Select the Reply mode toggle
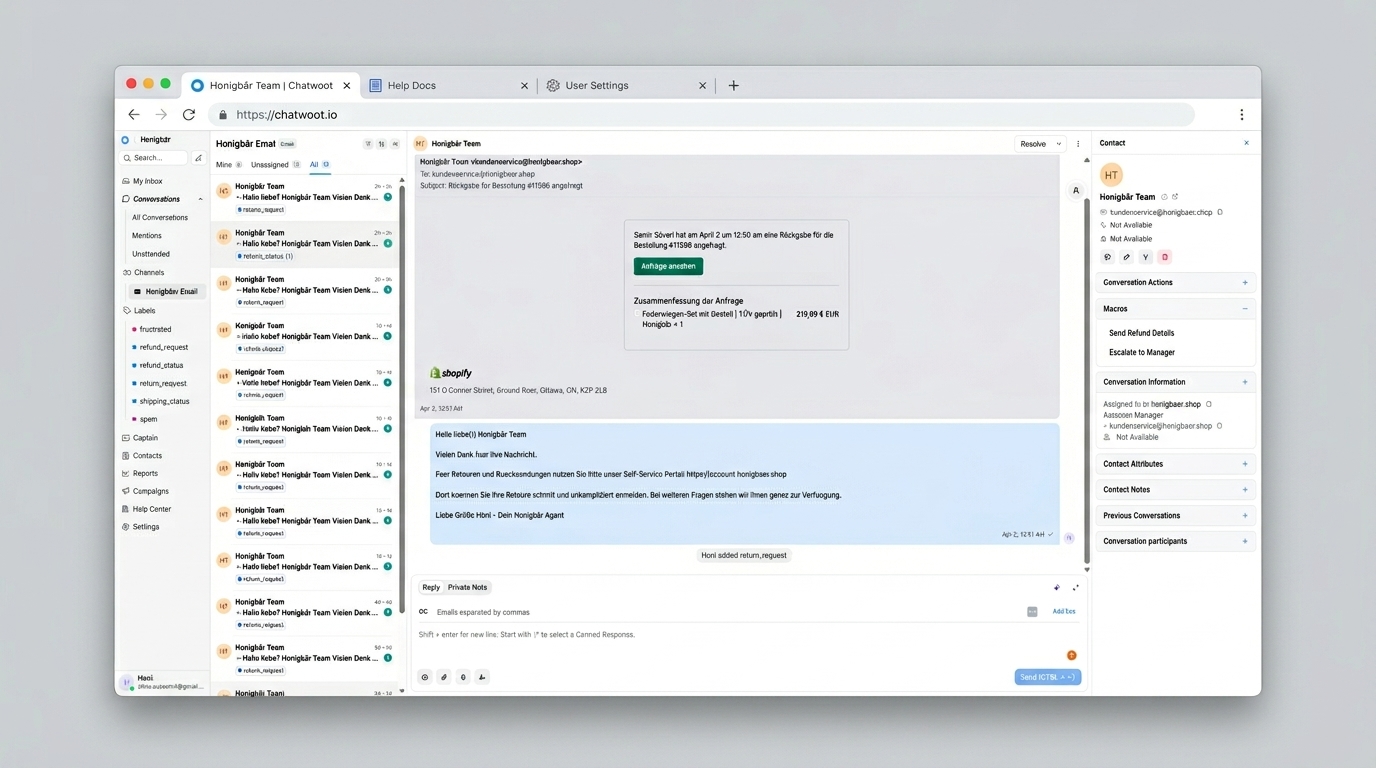Viewport: 1376px width, 768px height. pyautogui.click(x=431, y=588)
